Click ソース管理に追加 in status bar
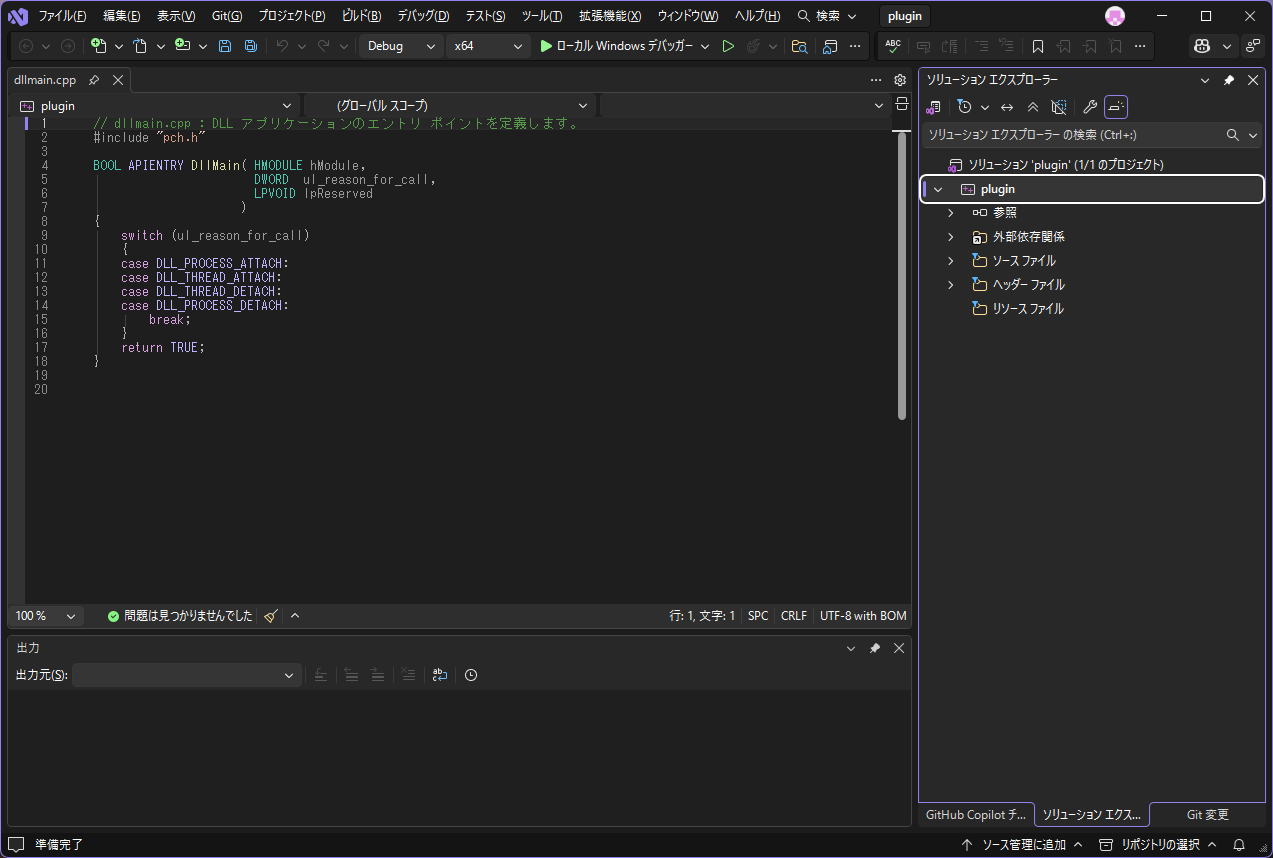Viewport: 1273px width, 858px height. [1022, 845]
